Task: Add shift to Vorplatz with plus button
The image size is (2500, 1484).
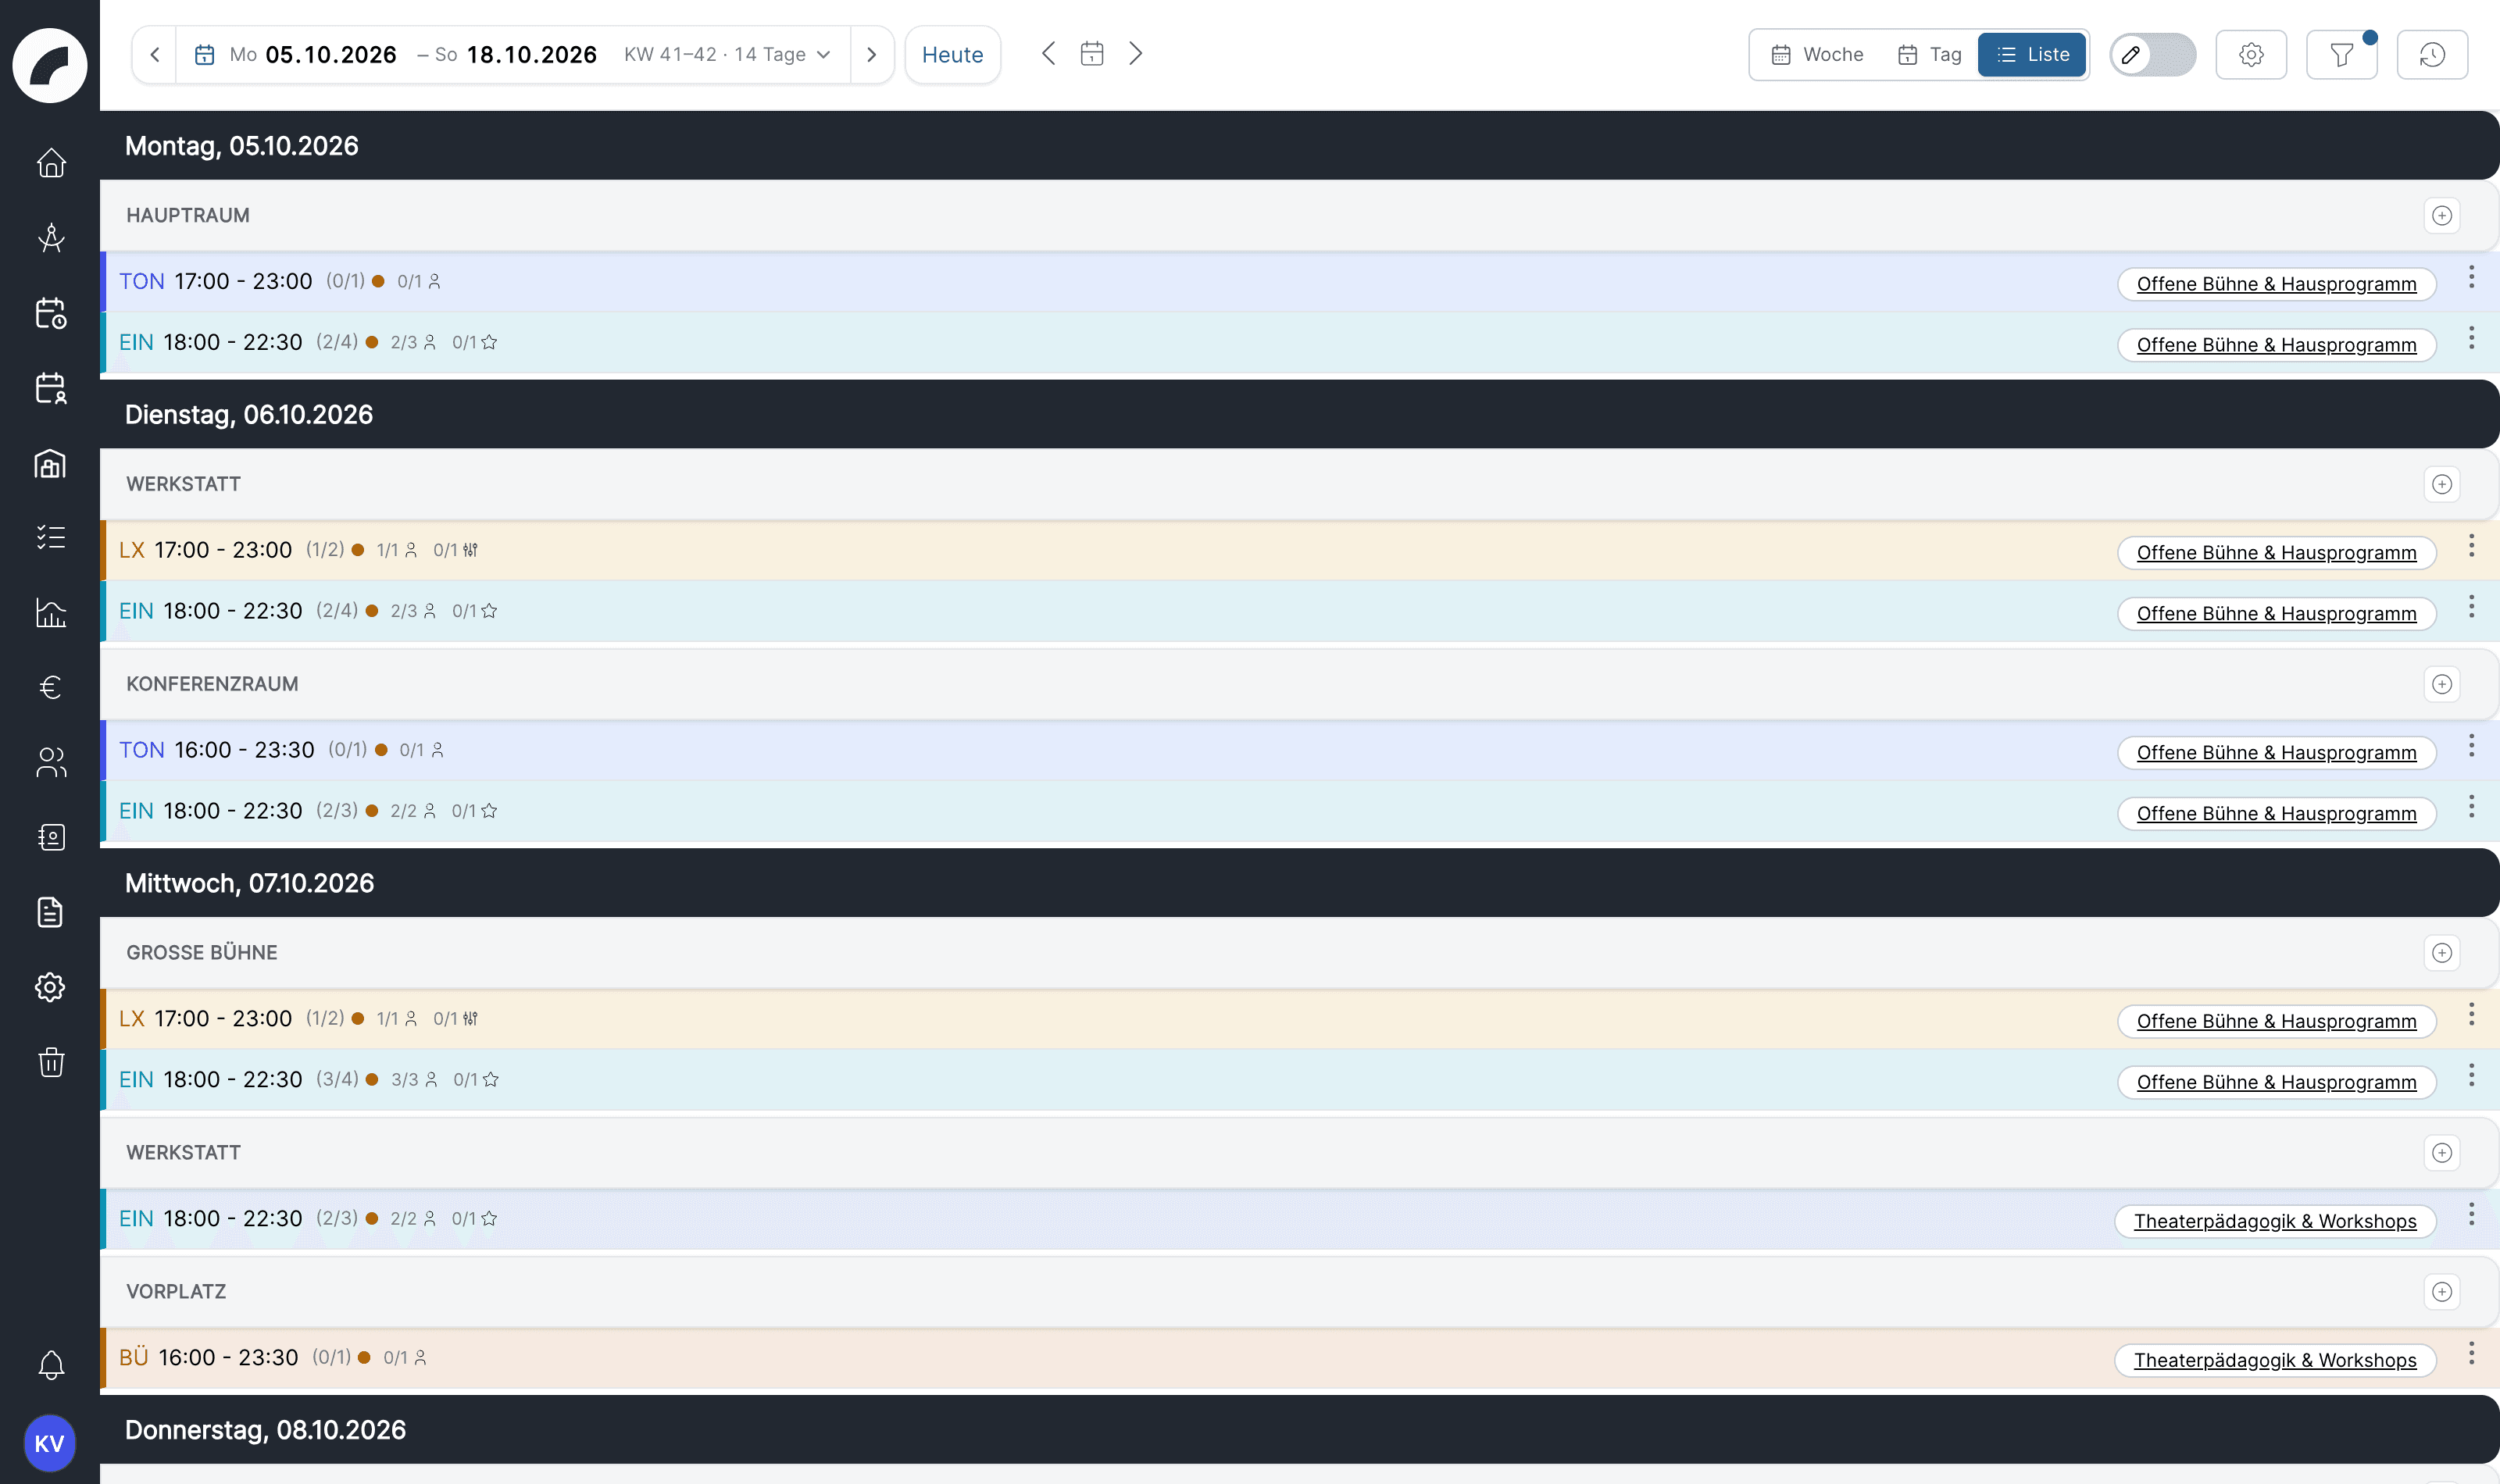Action: tap(2441, 1291)
